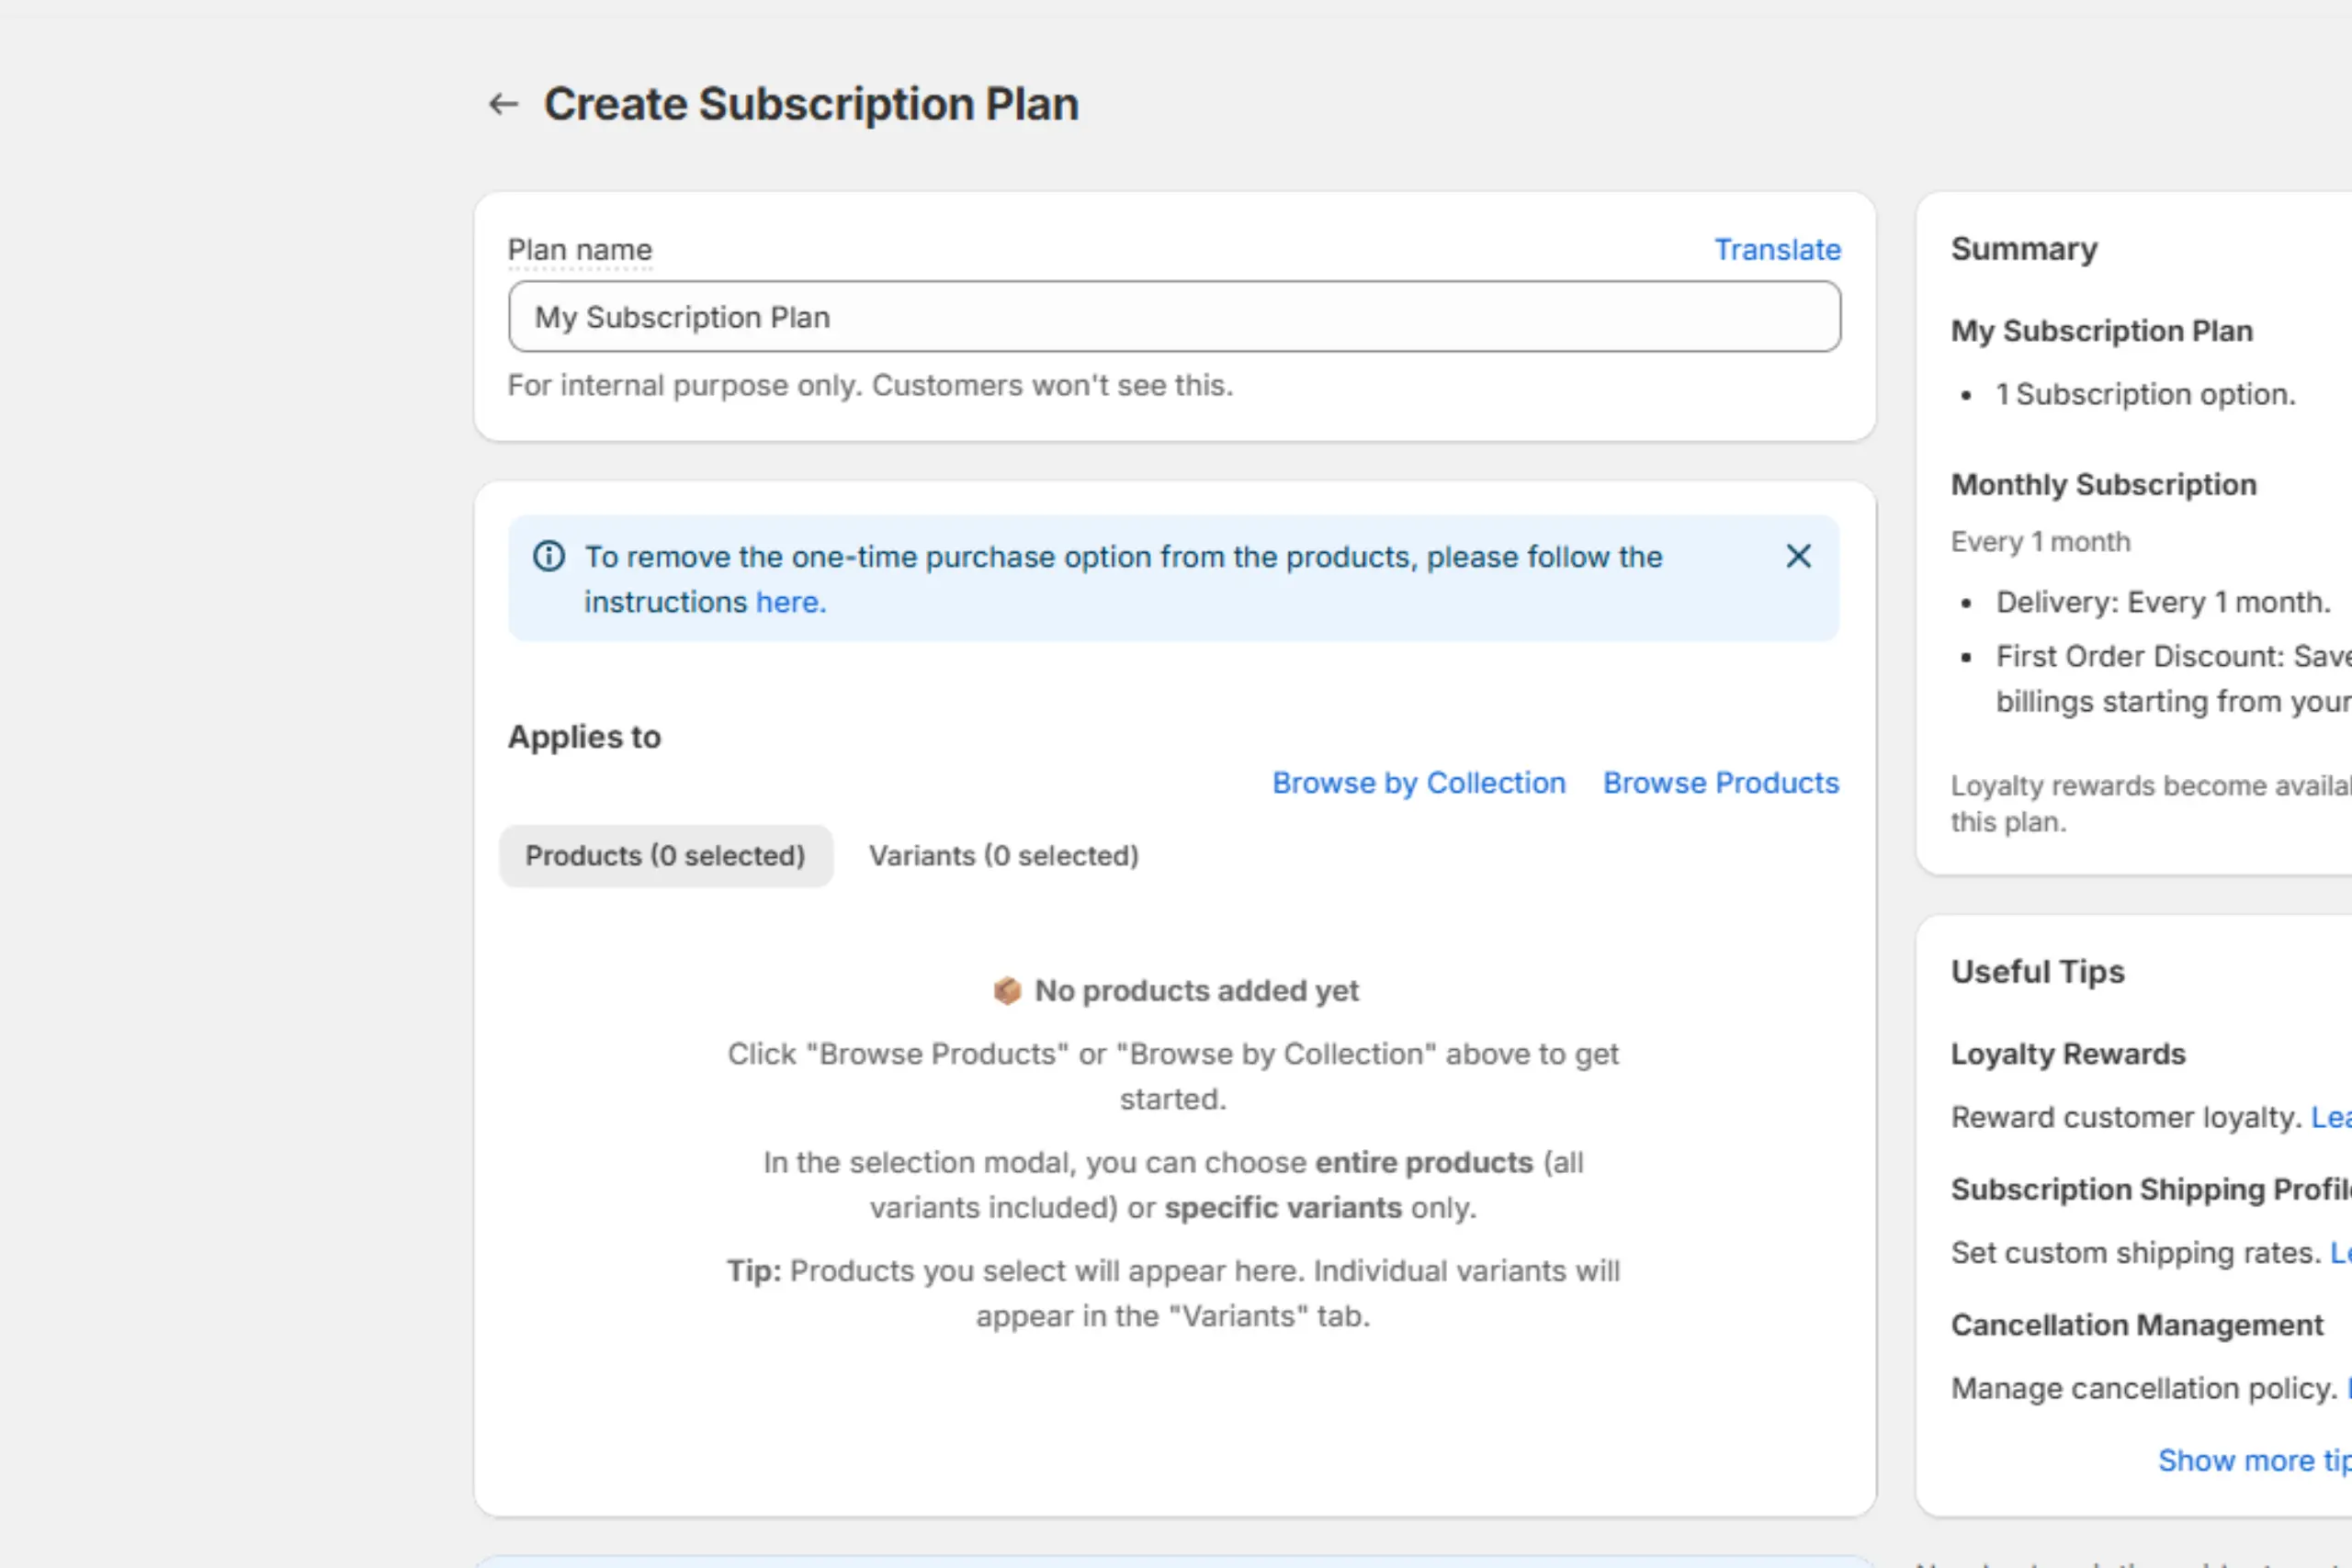Dismiss the one-time purchase info banner
2352x1568 pixels.
pos(1798,556)
